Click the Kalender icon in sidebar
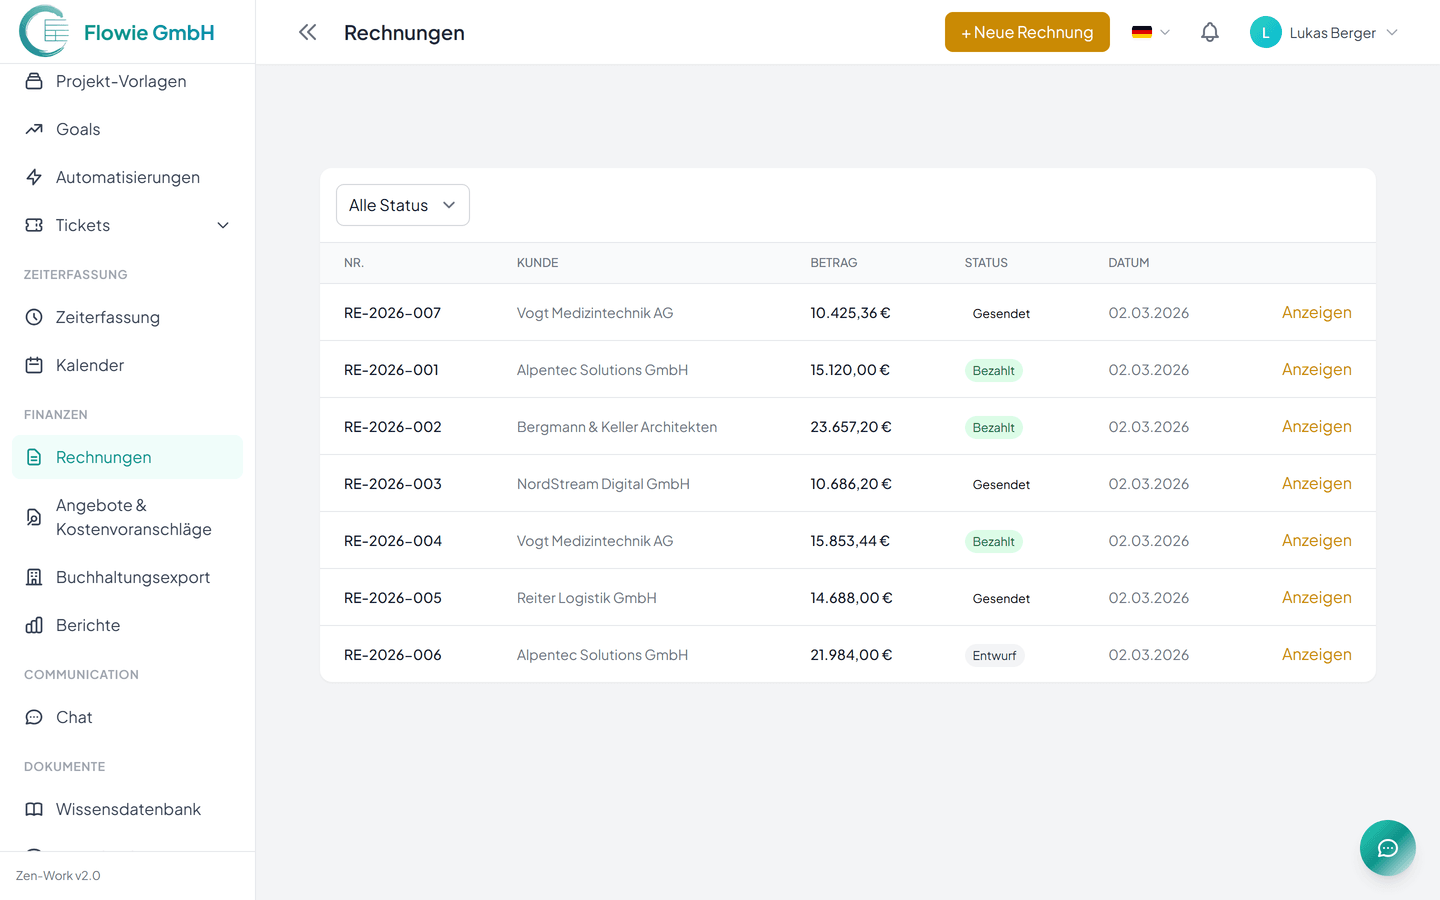Viewport: 1440px width, 900px height. (x=34, y=365)
